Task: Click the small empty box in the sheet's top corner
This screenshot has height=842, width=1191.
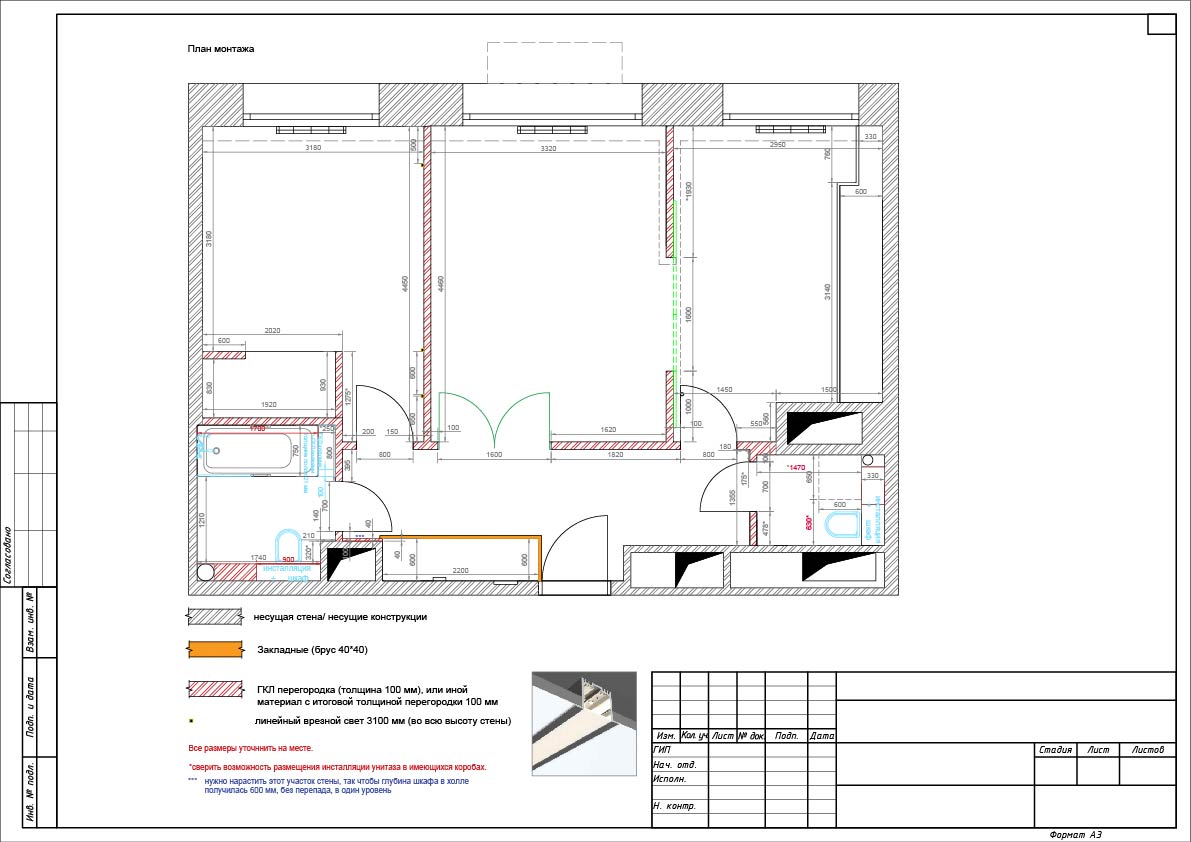Action: (1161, 24)
